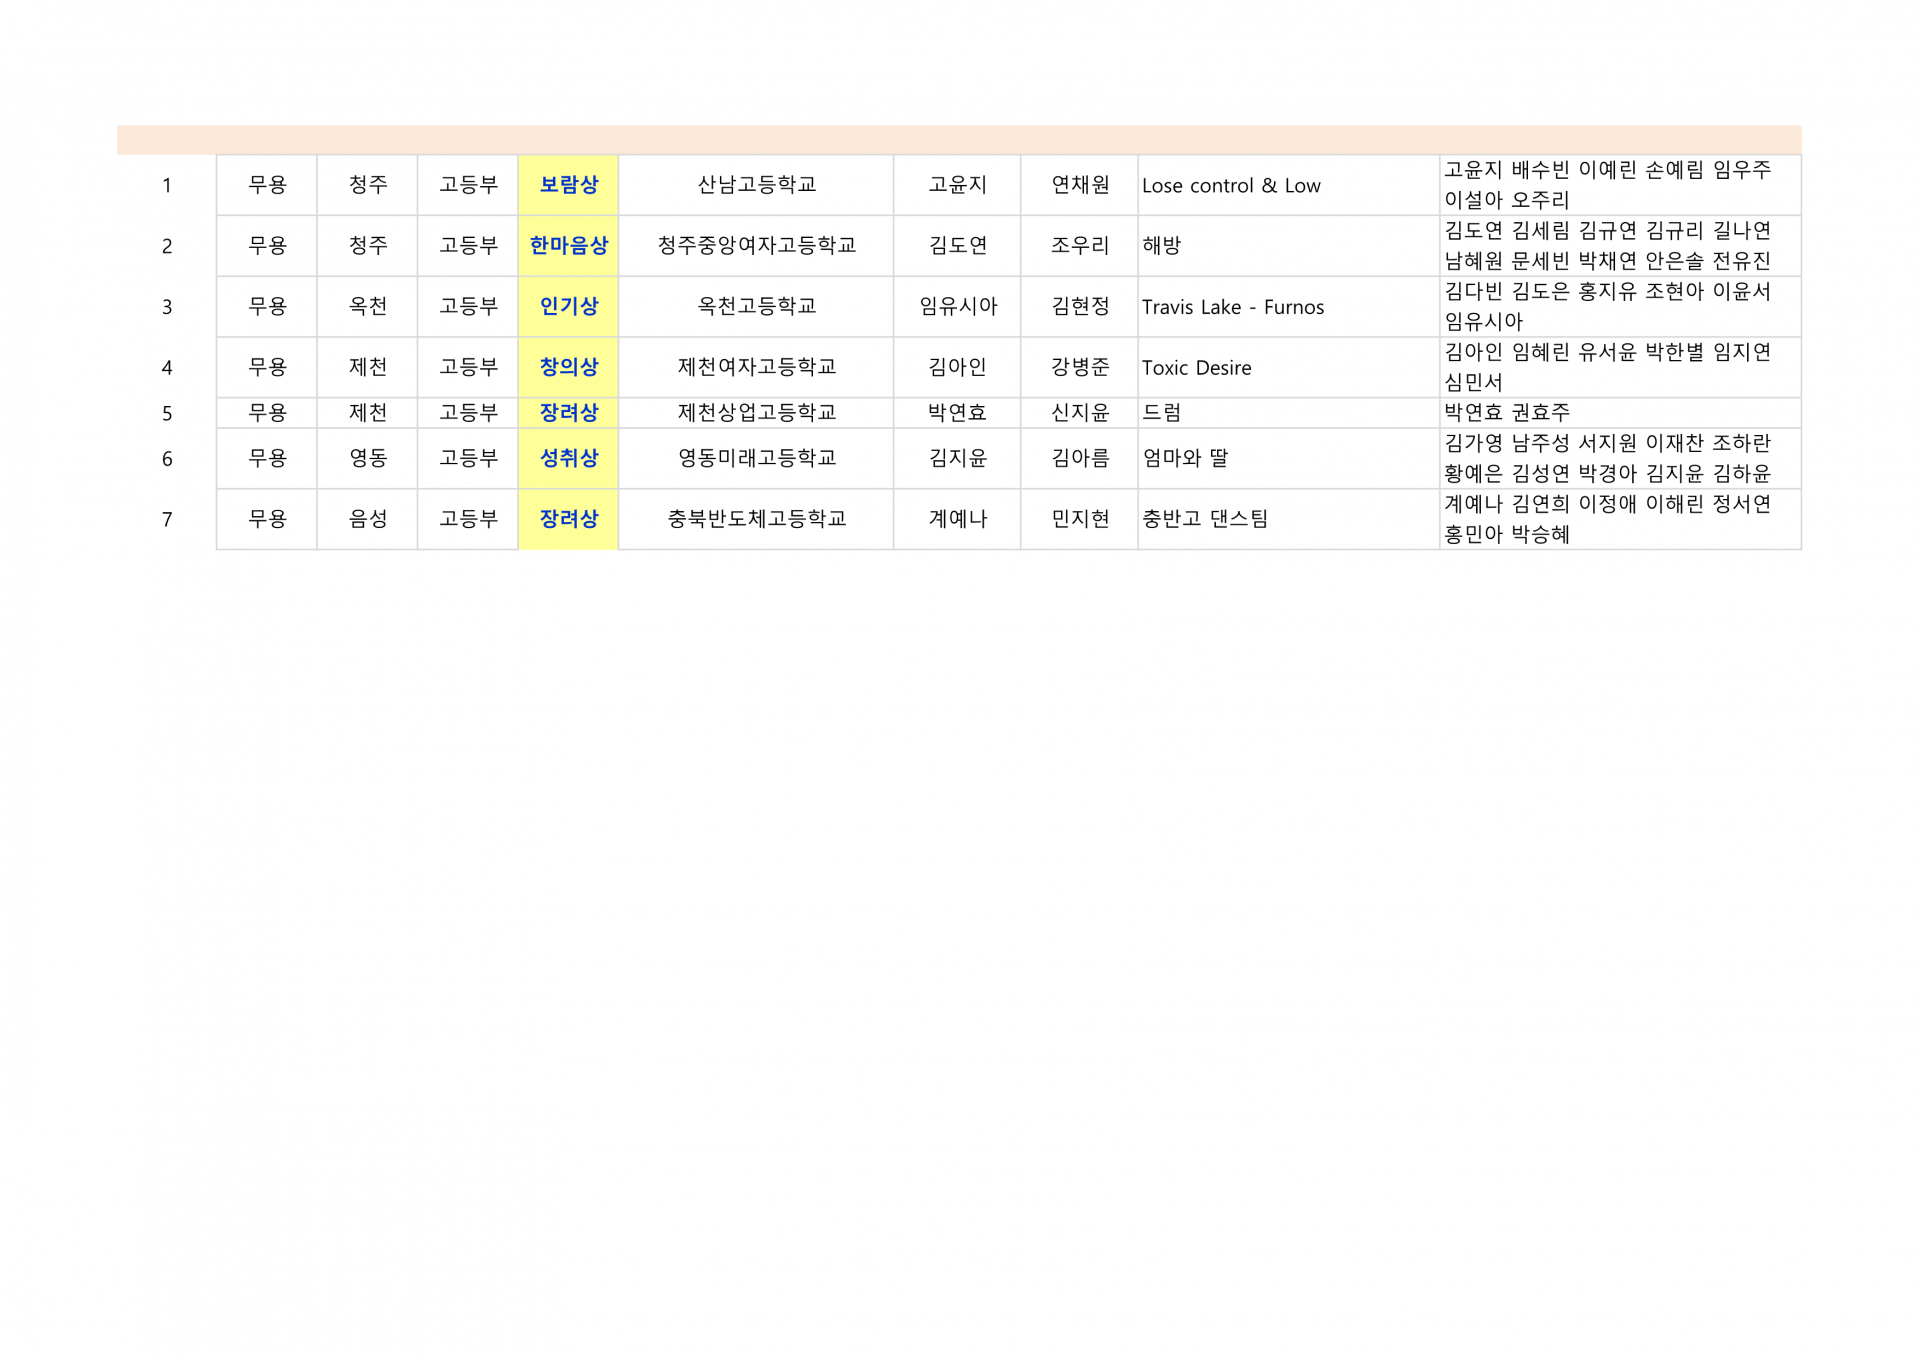Click teacher name 강병준
This screenshot has height=1357, width=1920.
click(1080, 367)
